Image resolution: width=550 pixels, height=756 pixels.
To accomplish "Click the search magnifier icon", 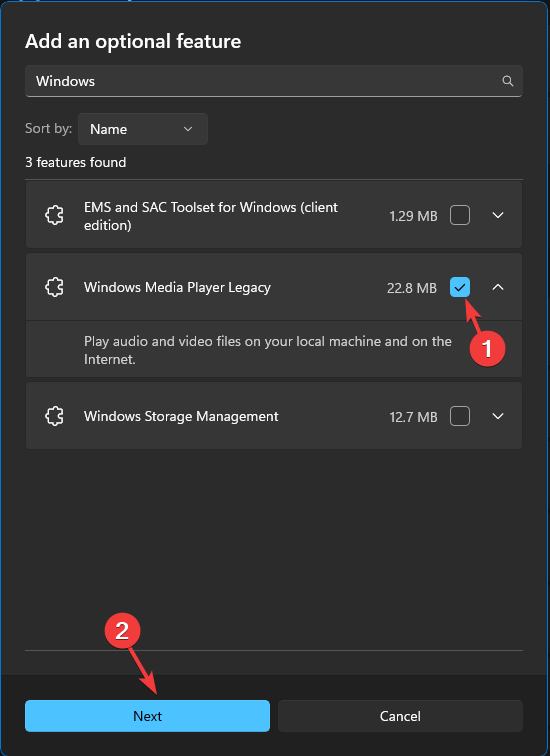I will [x=508, y=81].
